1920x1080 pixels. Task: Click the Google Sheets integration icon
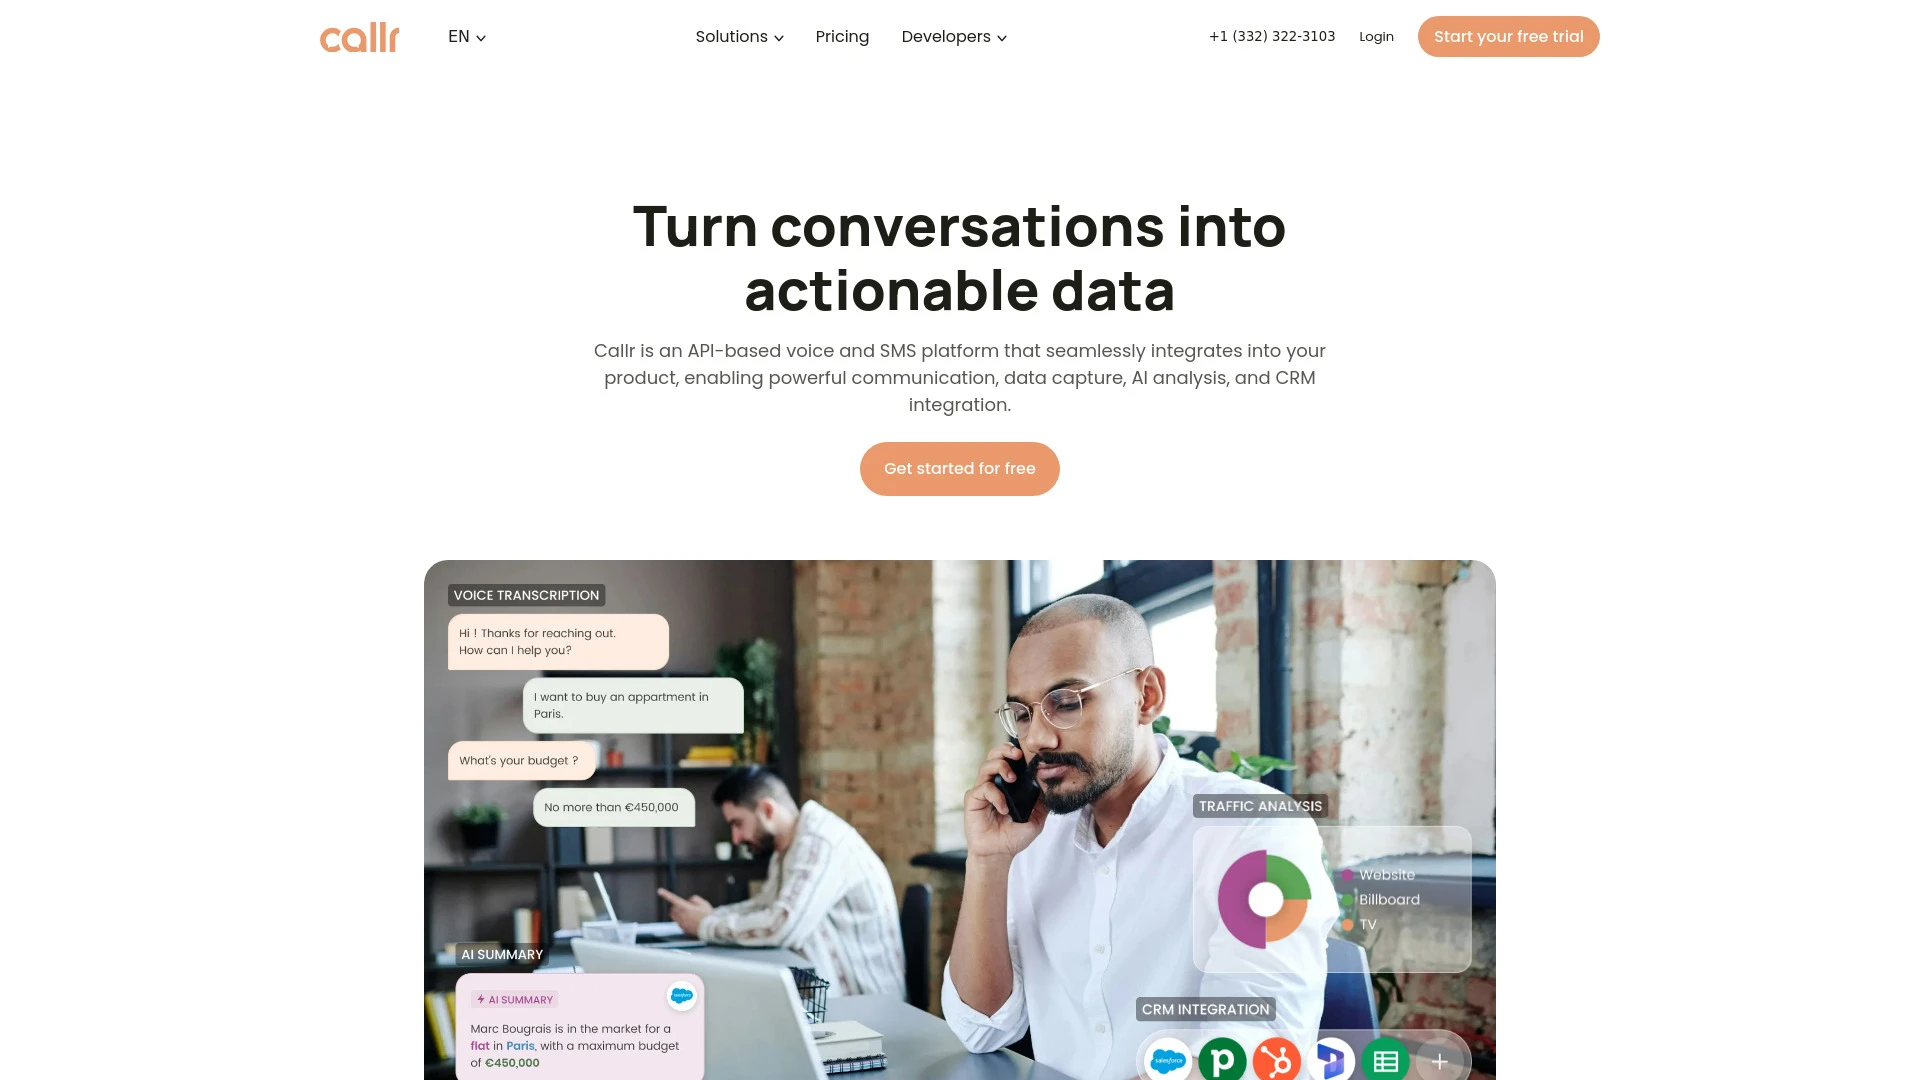[1385, 1060]
